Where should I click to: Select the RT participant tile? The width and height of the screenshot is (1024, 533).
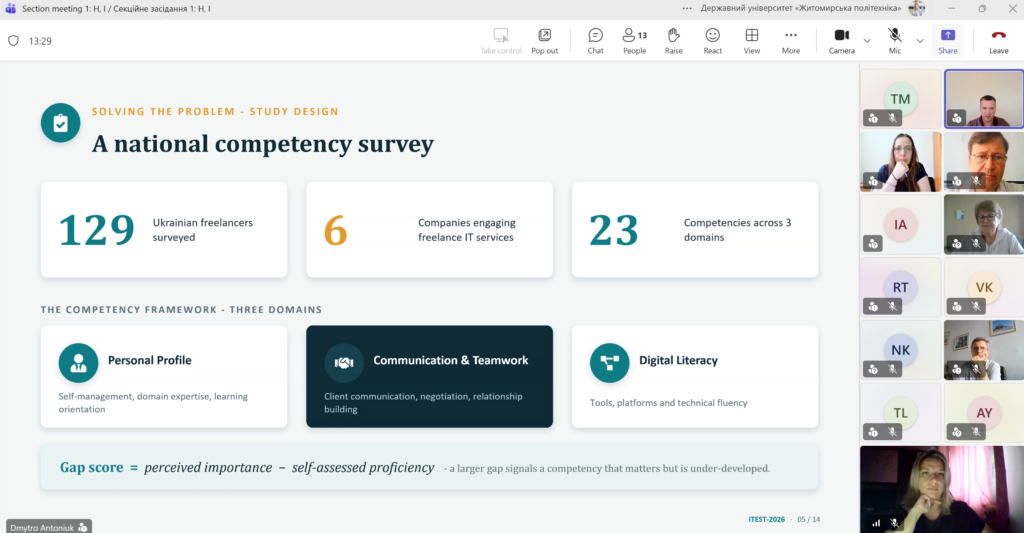tap(900, 287)
